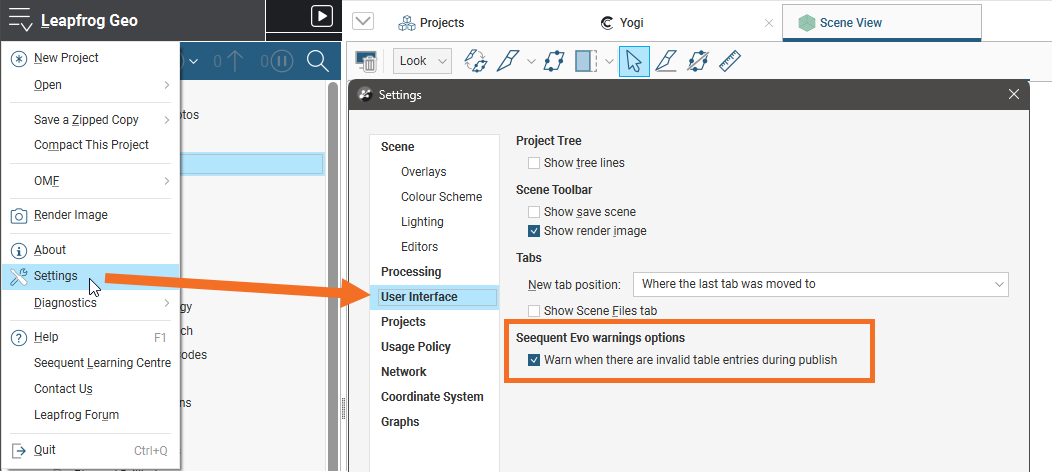This screenshot has width=1052, height=472.
Task: Click the rotate scene icon
Action: coord(476,61)
